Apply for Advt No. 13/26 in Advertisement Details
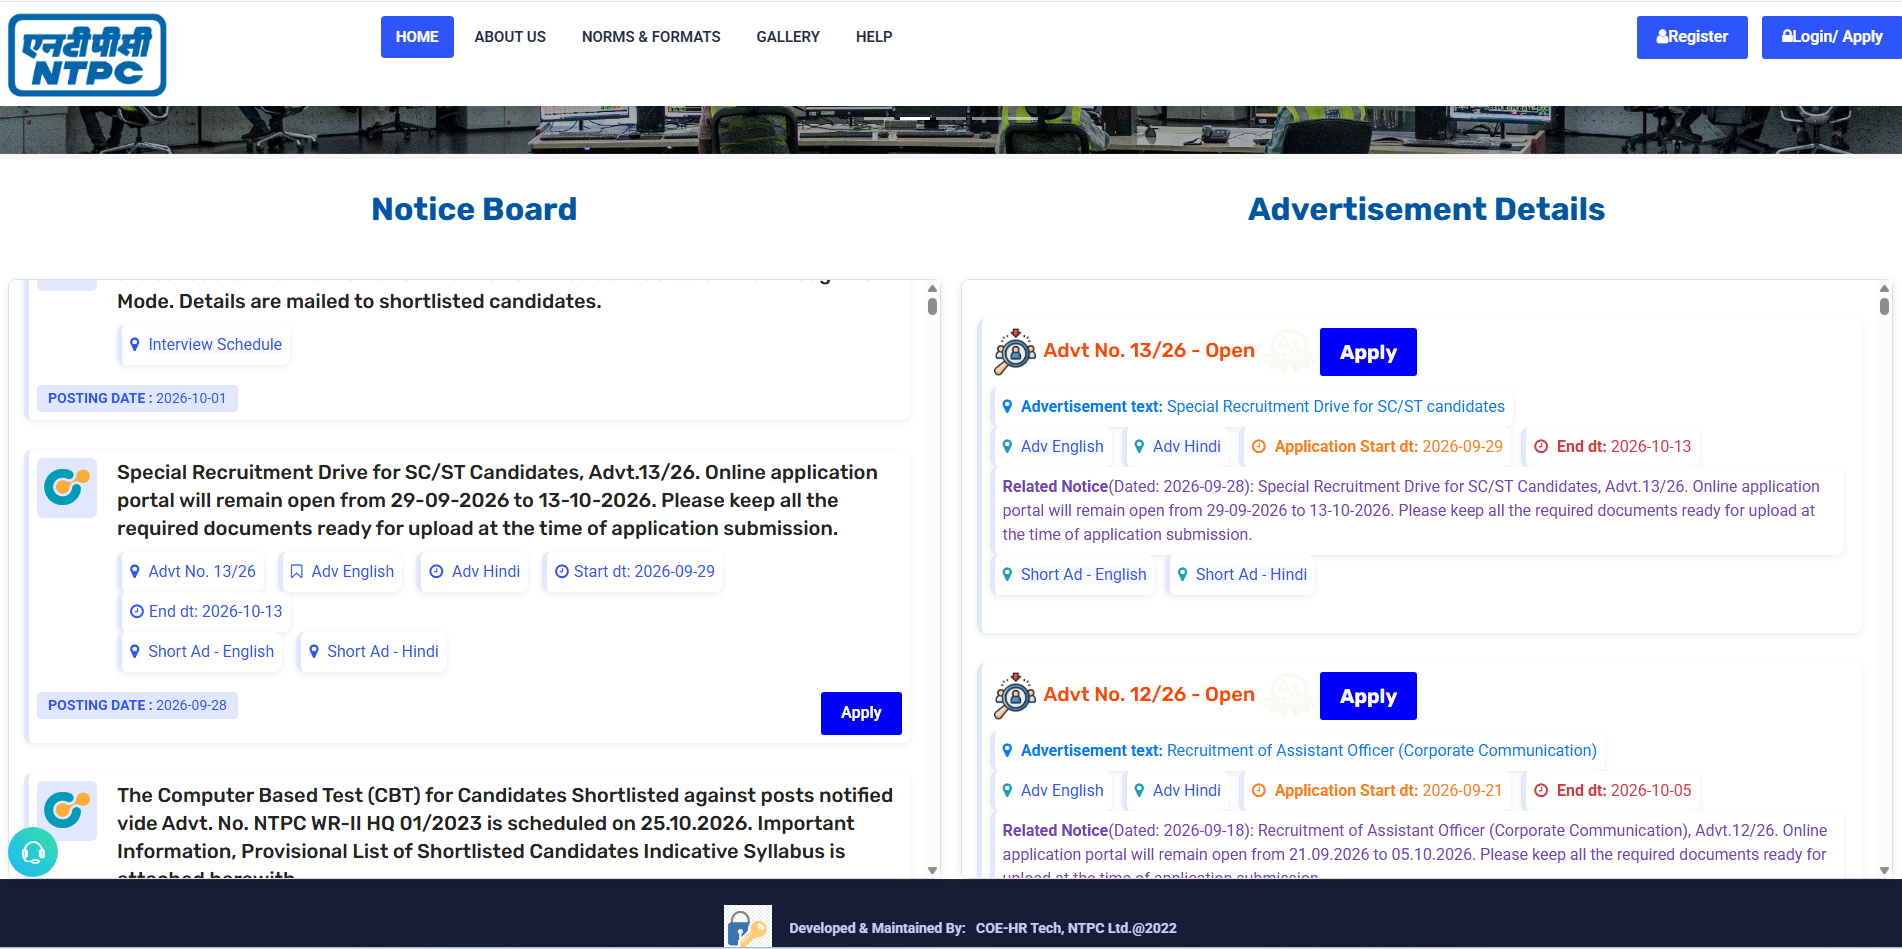The width and height of the screenshot is (1902, 949). pyautogui.click(x=1368, y=352)
